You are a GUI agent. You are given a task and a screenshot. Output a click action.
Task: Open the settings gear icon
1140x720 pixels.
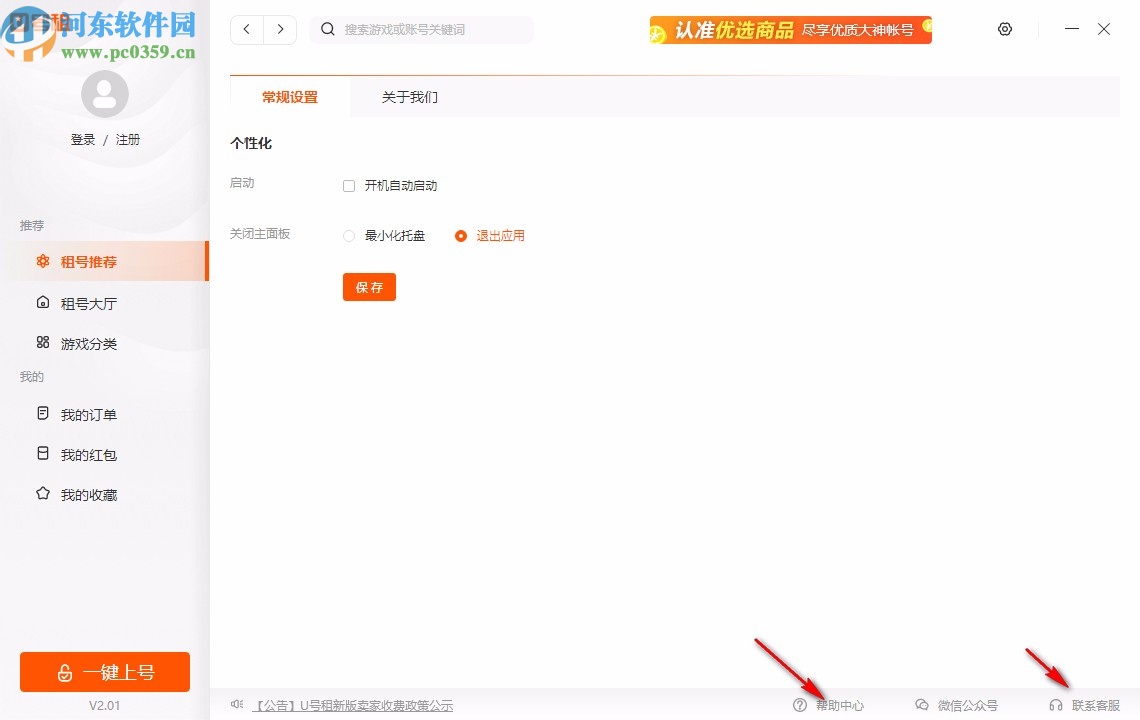coord(1005,29)
